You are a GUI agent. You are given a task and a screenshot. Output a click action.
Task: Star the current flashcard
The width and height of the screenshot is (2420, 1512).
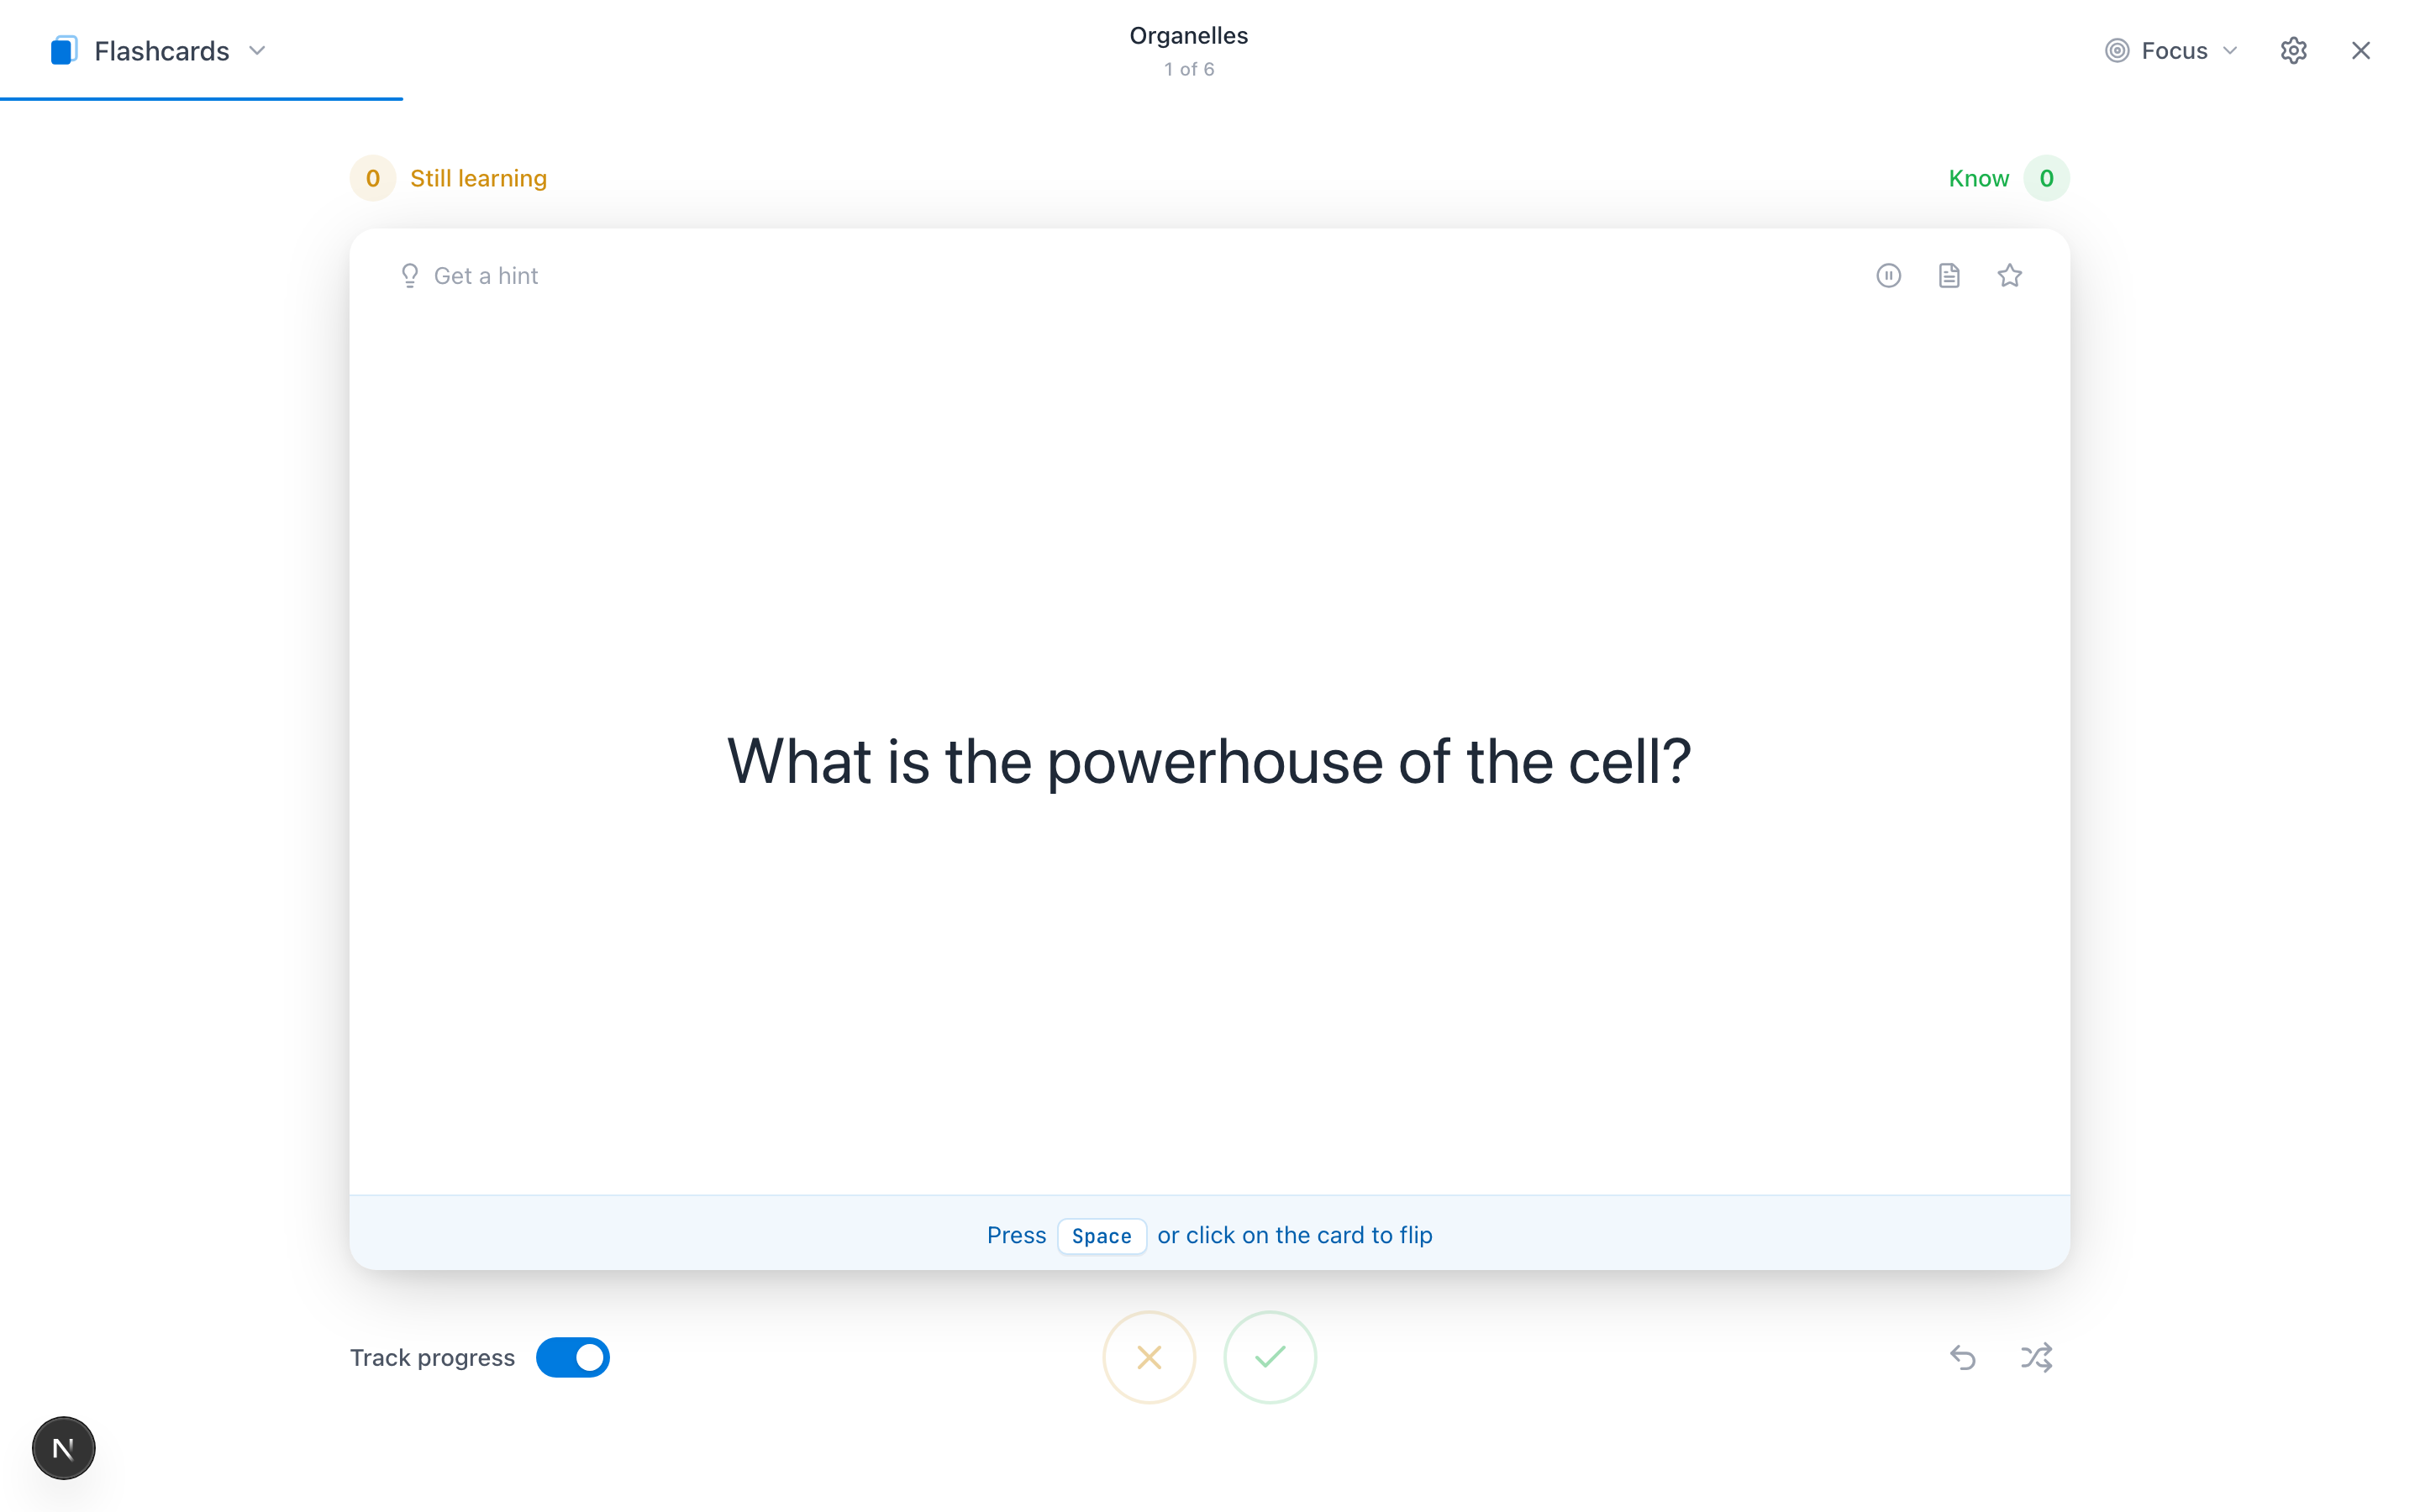coord(2010,275)
